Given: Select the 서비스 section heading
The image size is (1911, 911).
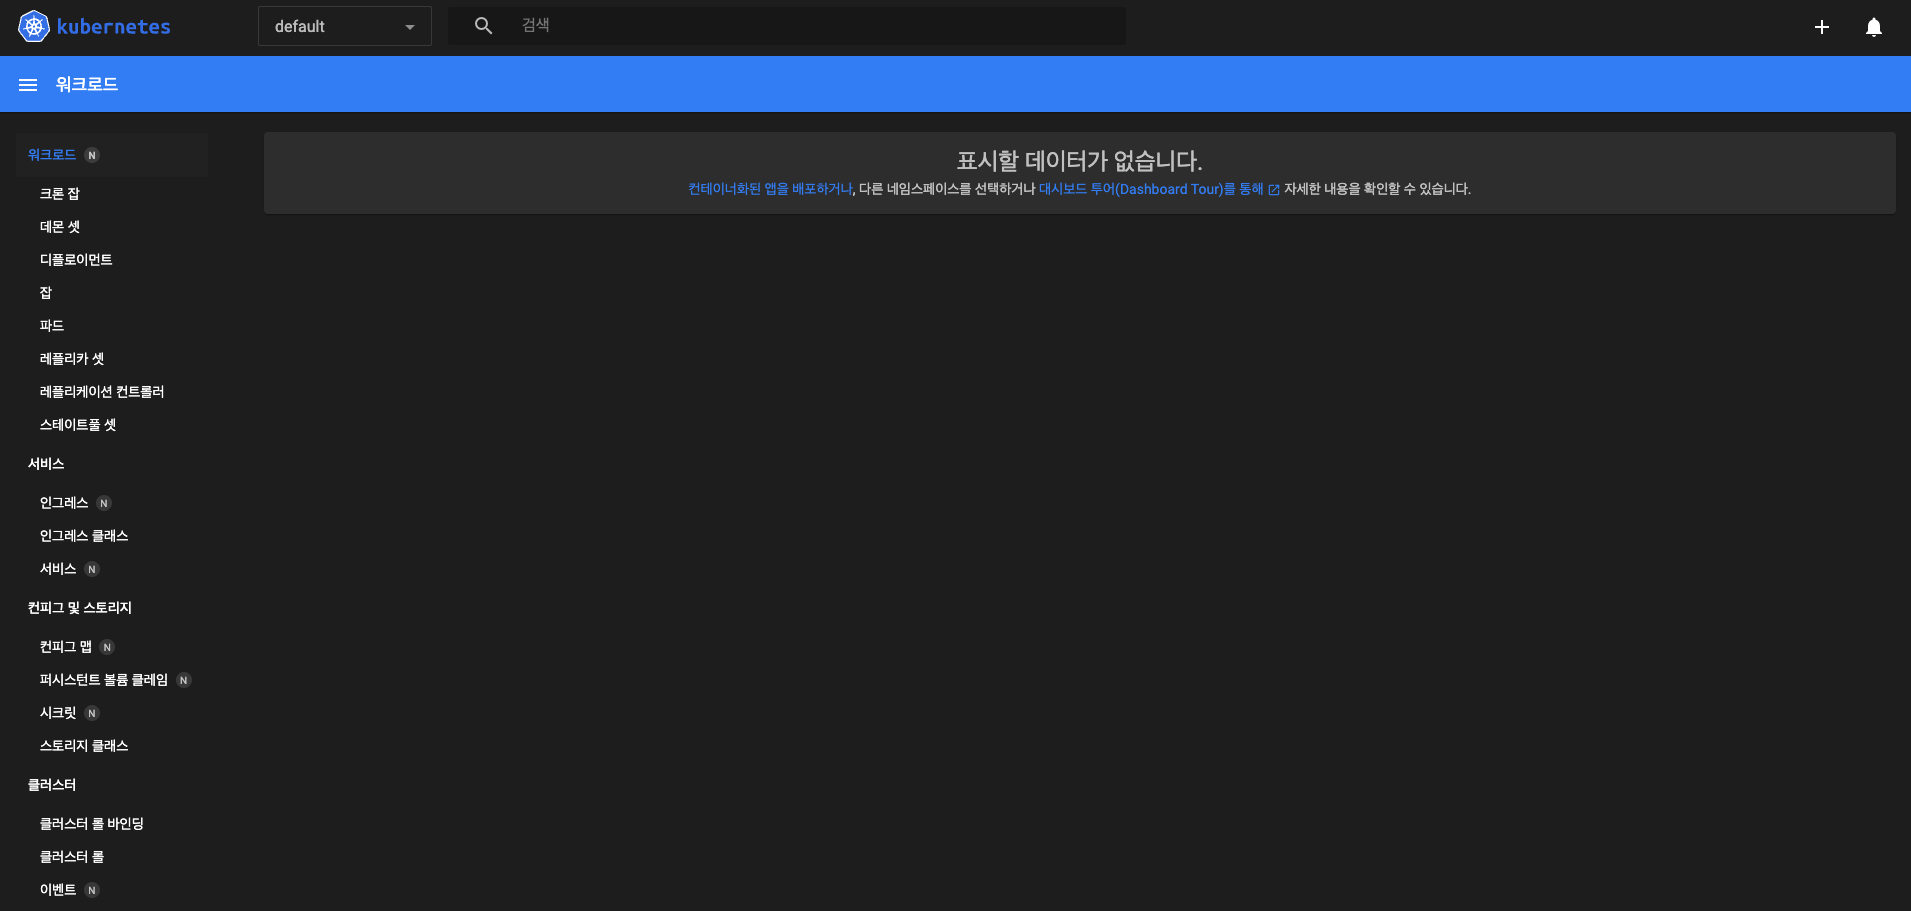Looking at the screenshot, I should [46, 464].
